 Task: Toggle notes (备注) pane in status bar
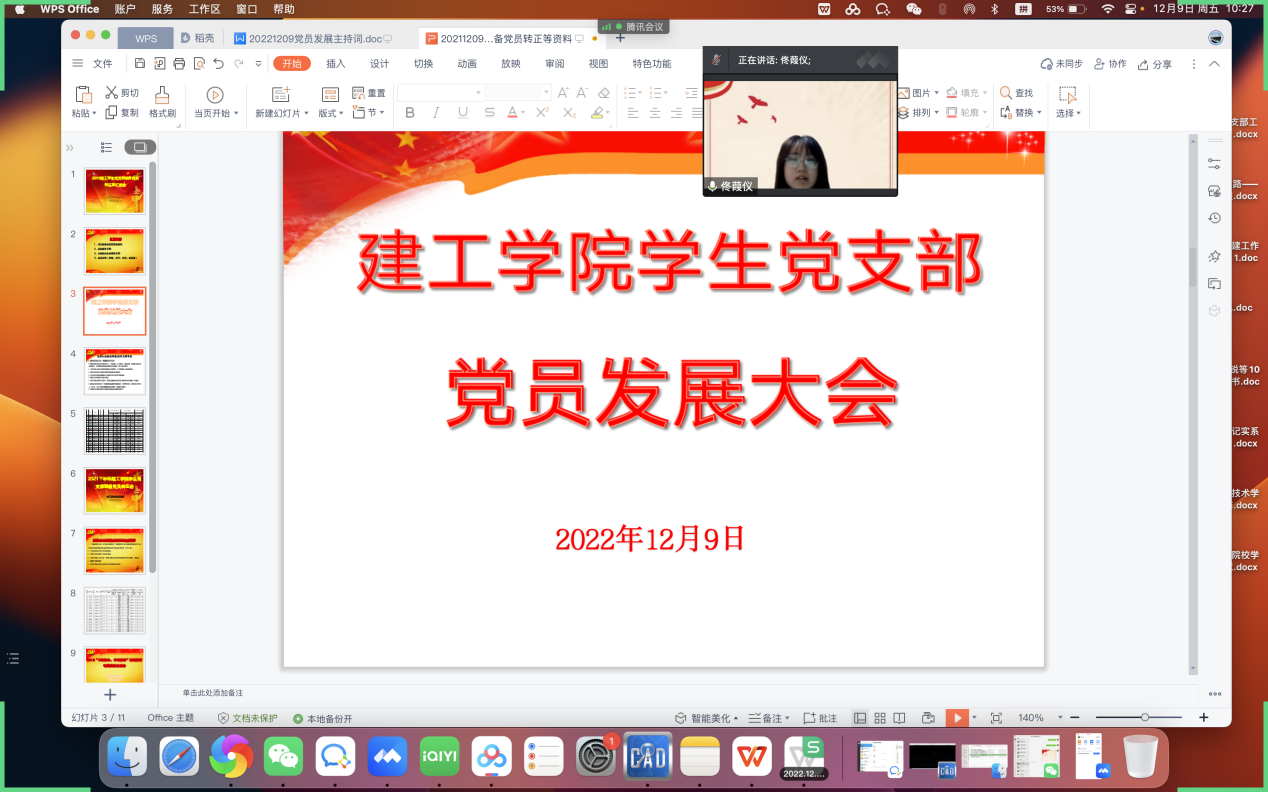tap(770, 718)
